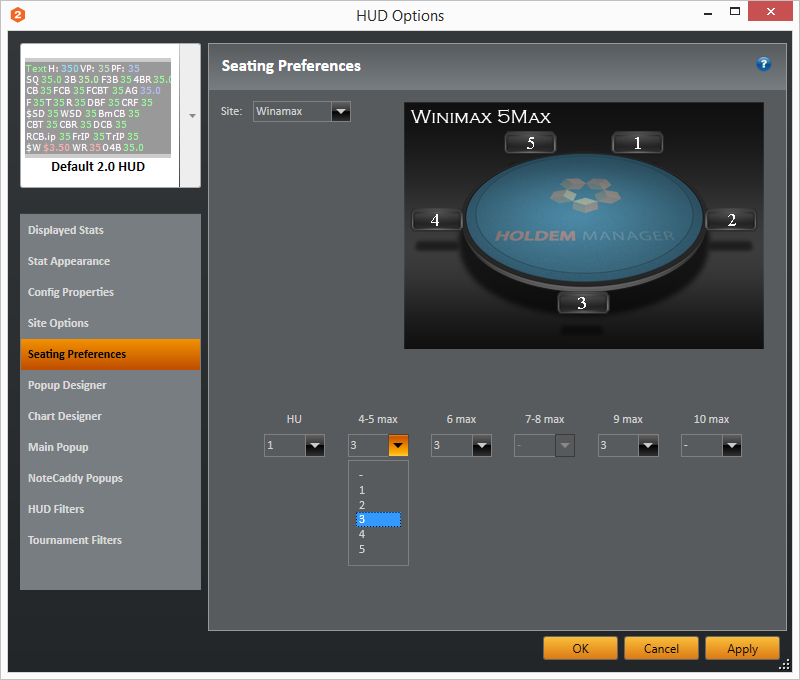Open NoteCaddy Popups section
The width and height of the screenshot is (800, 680).
pyautogui.click(x=110, y=478)
